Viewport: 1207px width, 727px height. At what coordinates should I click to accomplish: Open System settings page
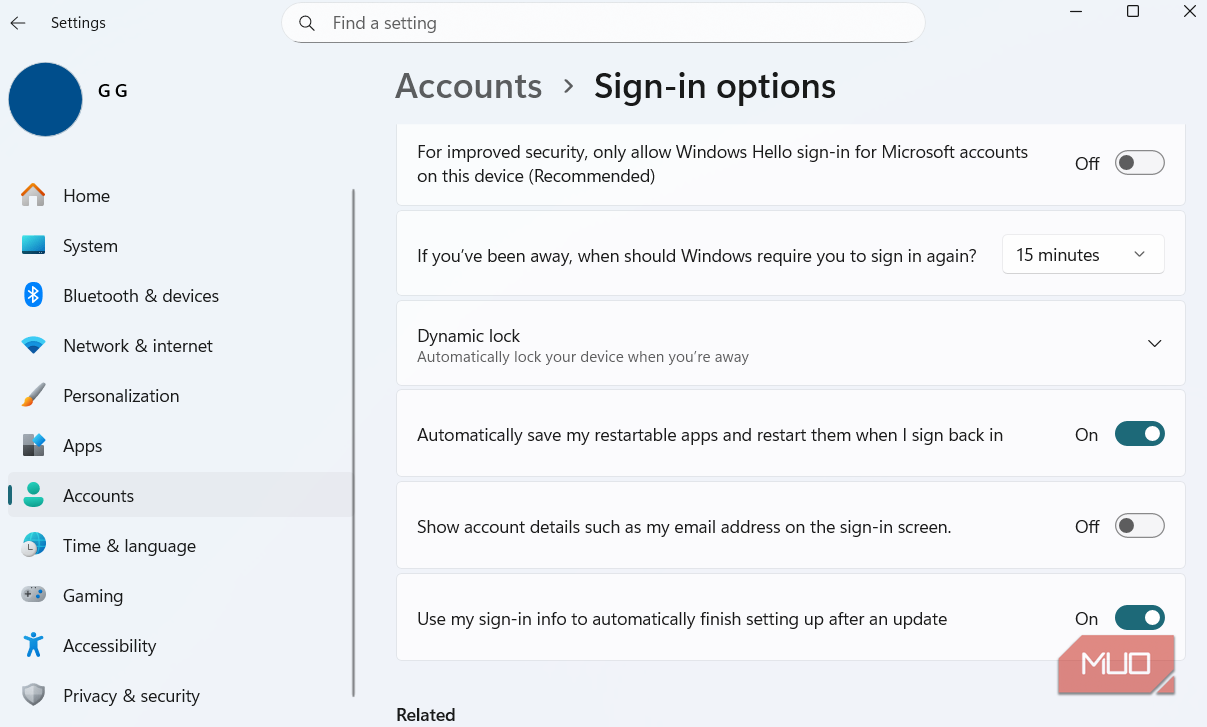click(x=180, y=246)
